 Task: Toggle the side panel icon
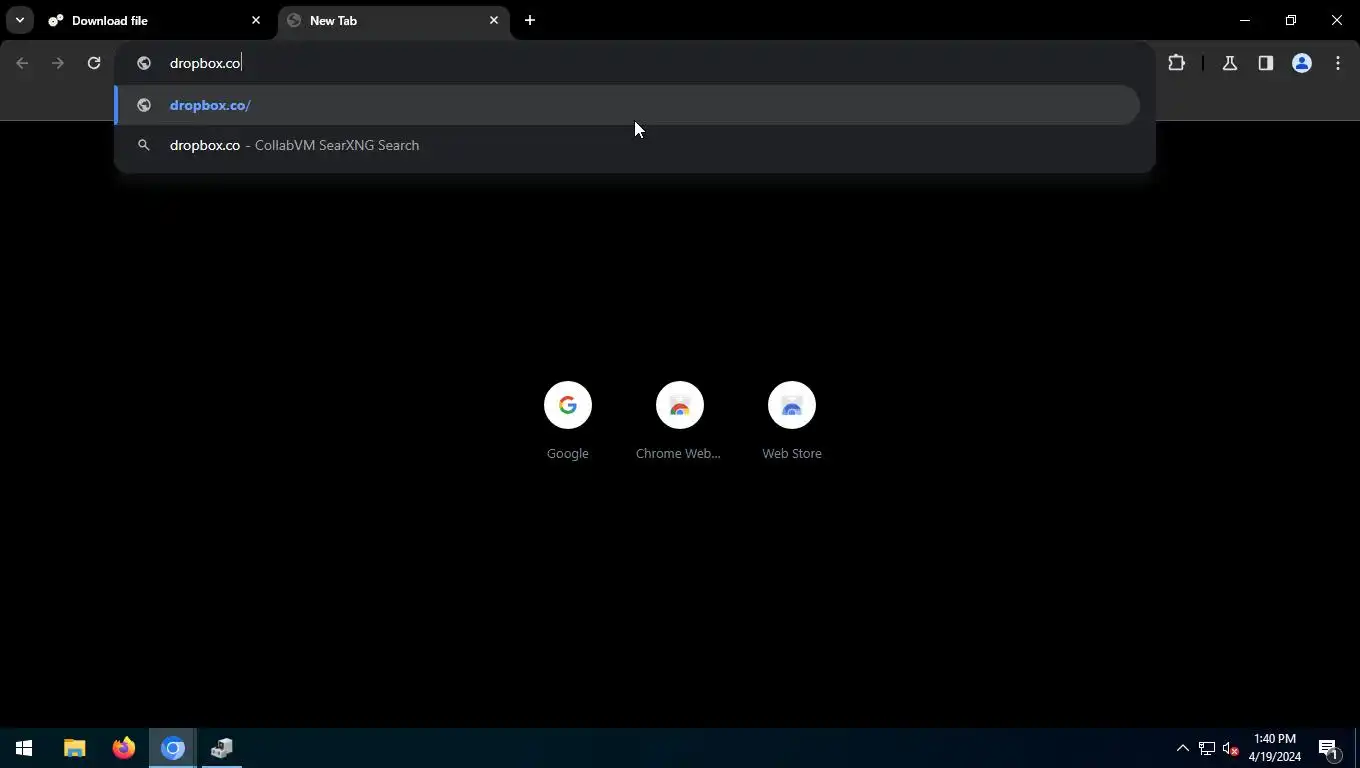point(1266,63)
